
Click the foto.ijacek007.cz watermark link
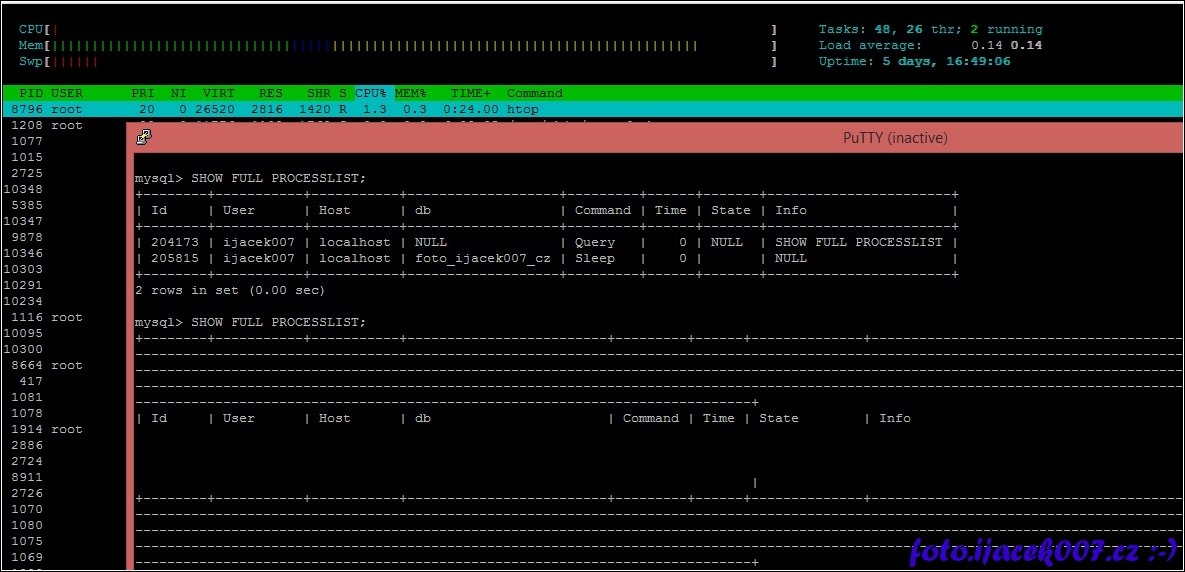[1039, 549]
